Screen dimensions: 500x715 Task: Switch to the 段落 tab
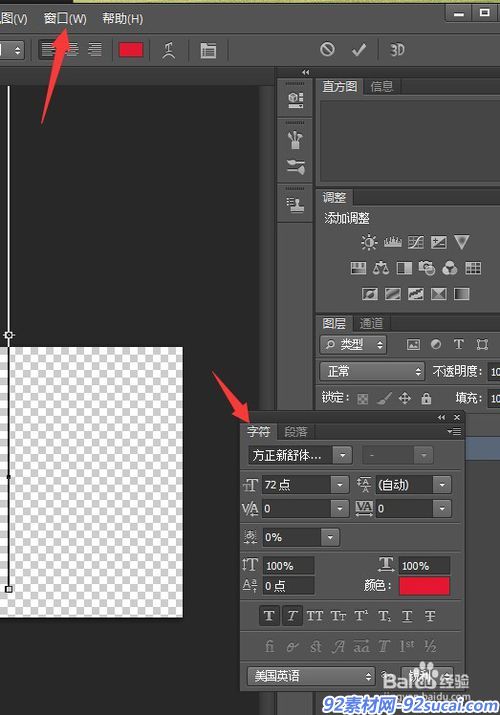[296, 431]
